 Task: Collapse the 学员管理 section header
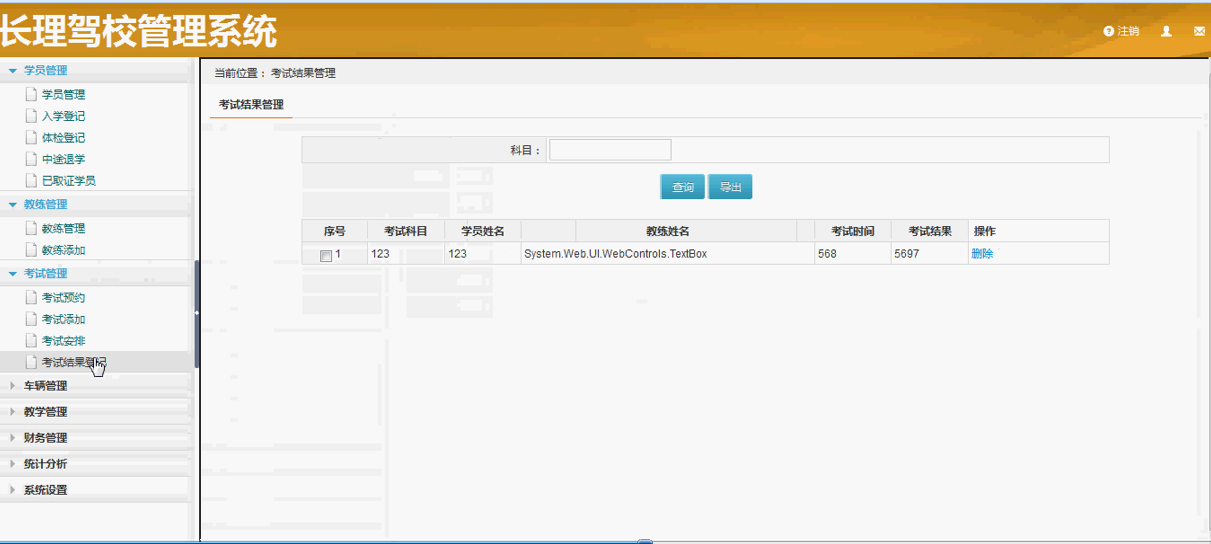[x=96, y=70]
